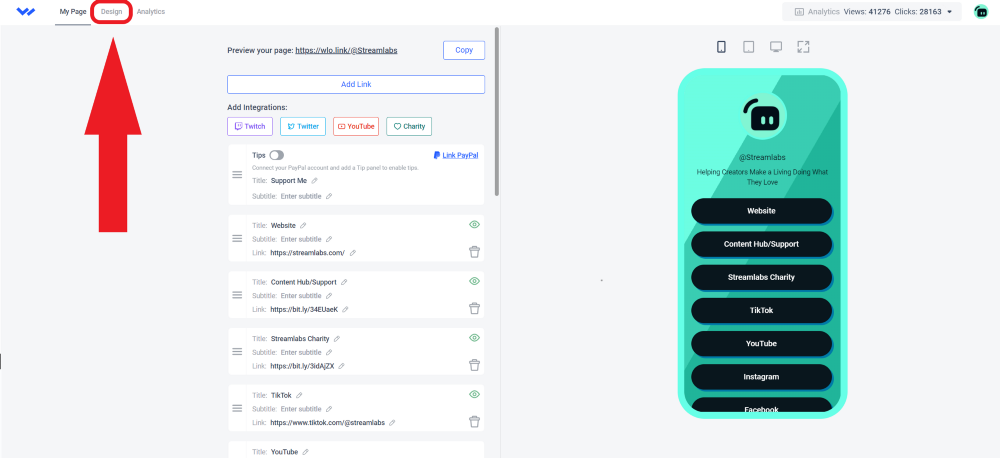The image size is (1000, 458).
Task: Open the Link PayPal link
Action: (x=456, y=155)
